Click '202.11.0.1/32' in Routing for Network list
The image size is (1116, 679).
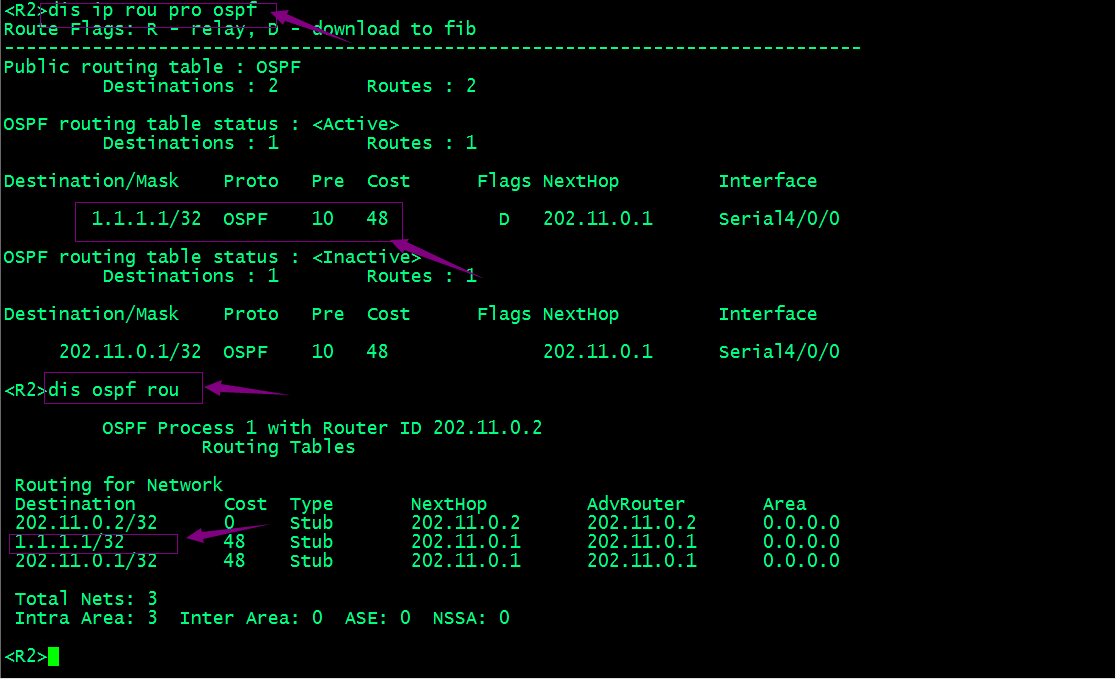coord(86,561)
